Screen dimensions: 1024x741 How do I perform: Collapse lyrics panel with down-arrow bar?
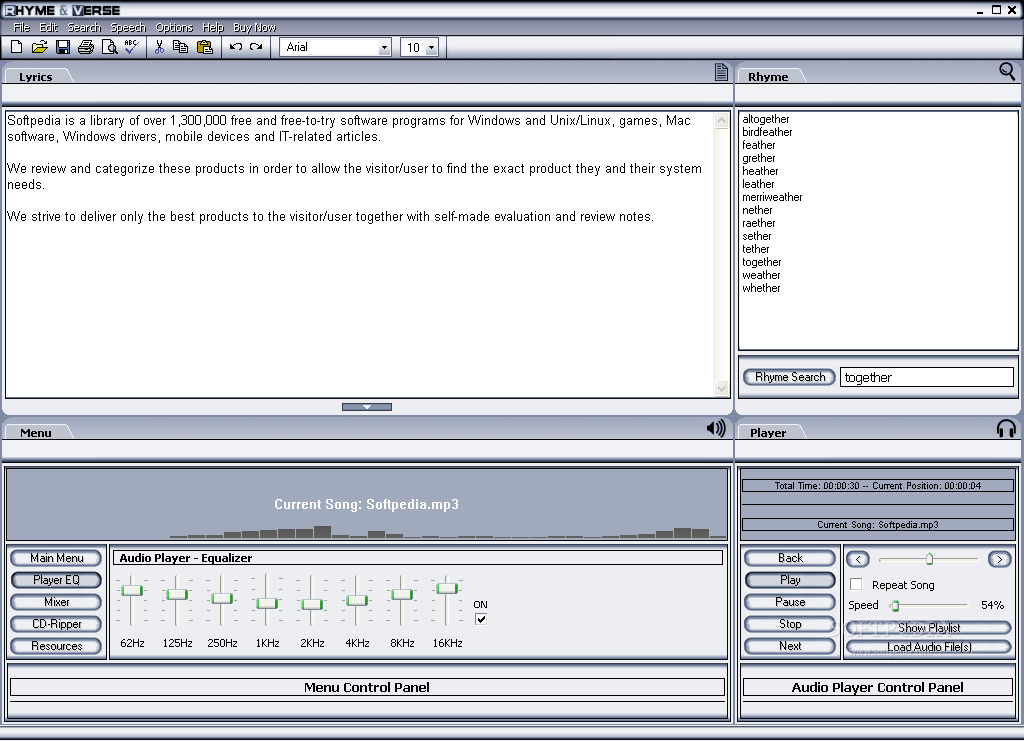coord(367,407)
